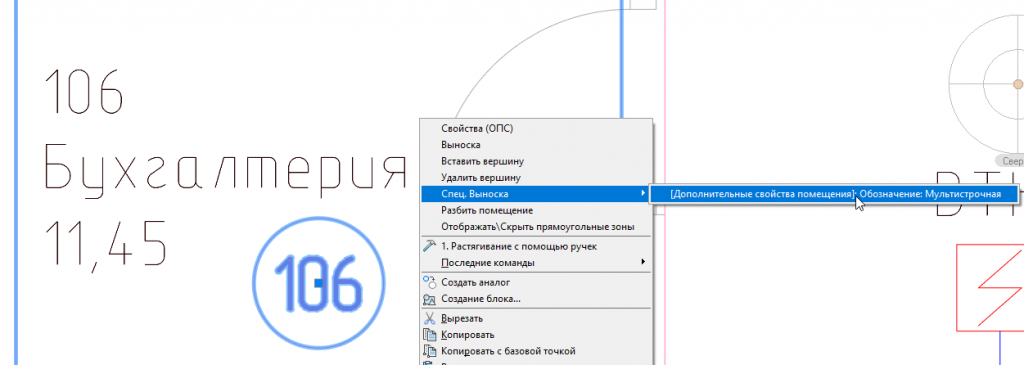This screenshot has height=365, width=1024.
Task: Select the circled 106 room marker
Action: click(319, 283)
